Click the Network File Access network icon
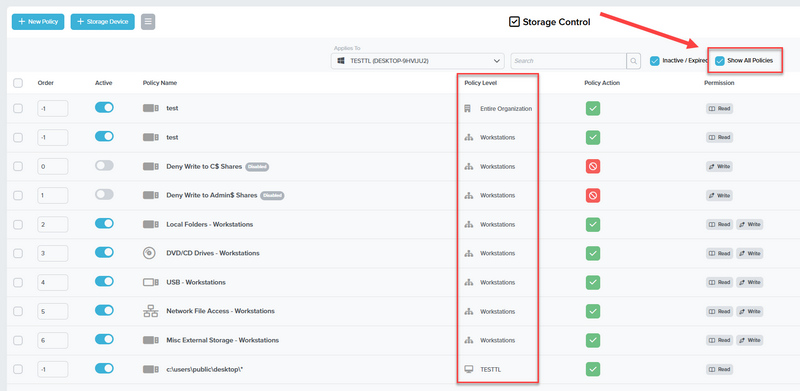Viewport: 800px width, 391px height. tap(151, 311)
